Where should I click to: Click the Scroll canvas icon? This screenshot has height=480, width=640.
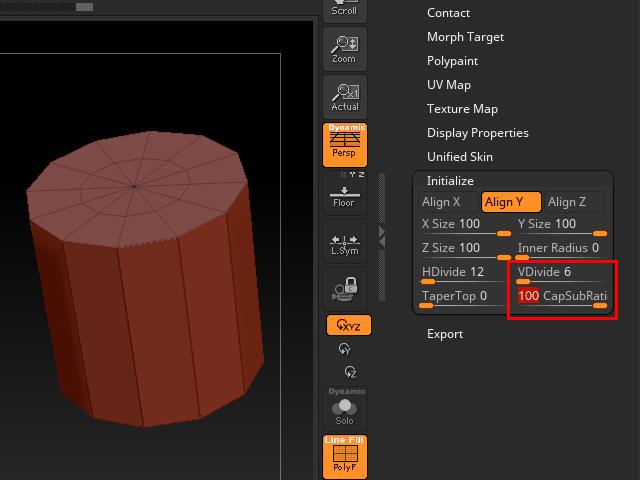pyautogui.click(x=344, y=9)
